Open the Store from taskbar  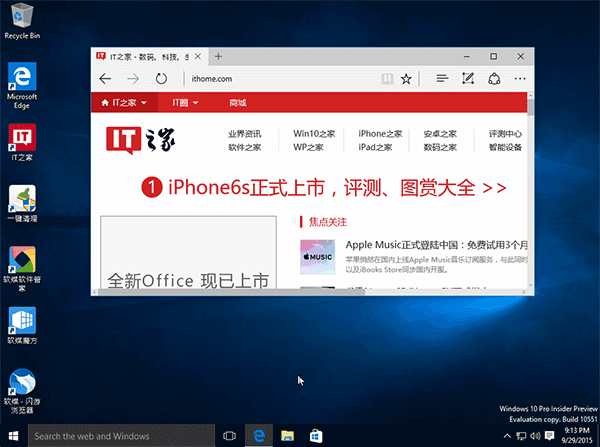316,436
